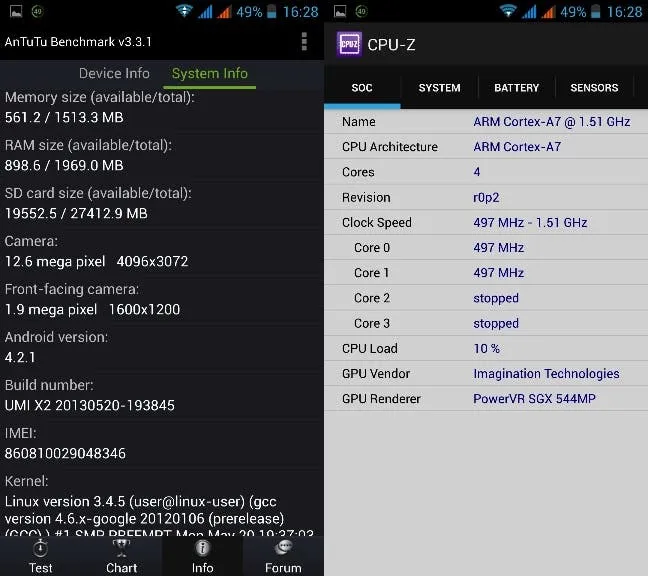The height and width of the screenshot is (576, 650).
Task: Select System Info tab
Action: [x=210, y=73]
